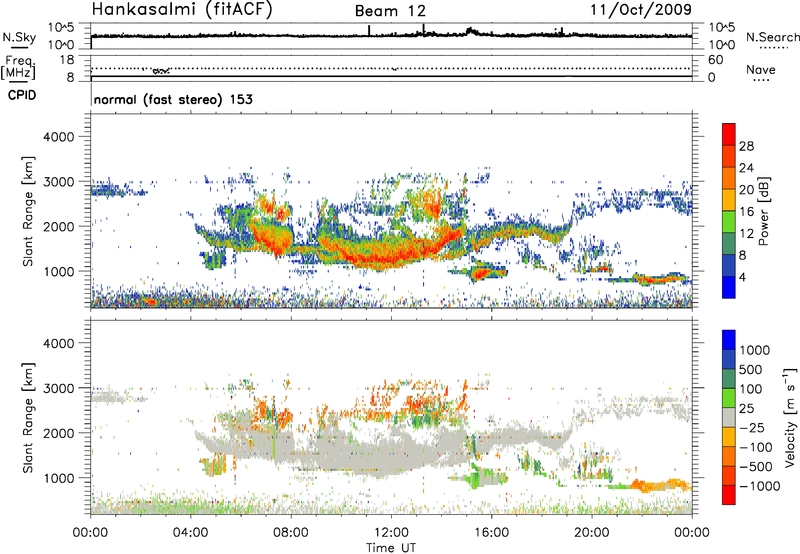Click the '4000' tick in power panel
This screenshot has height=554, width=800.
pos(58,137)
